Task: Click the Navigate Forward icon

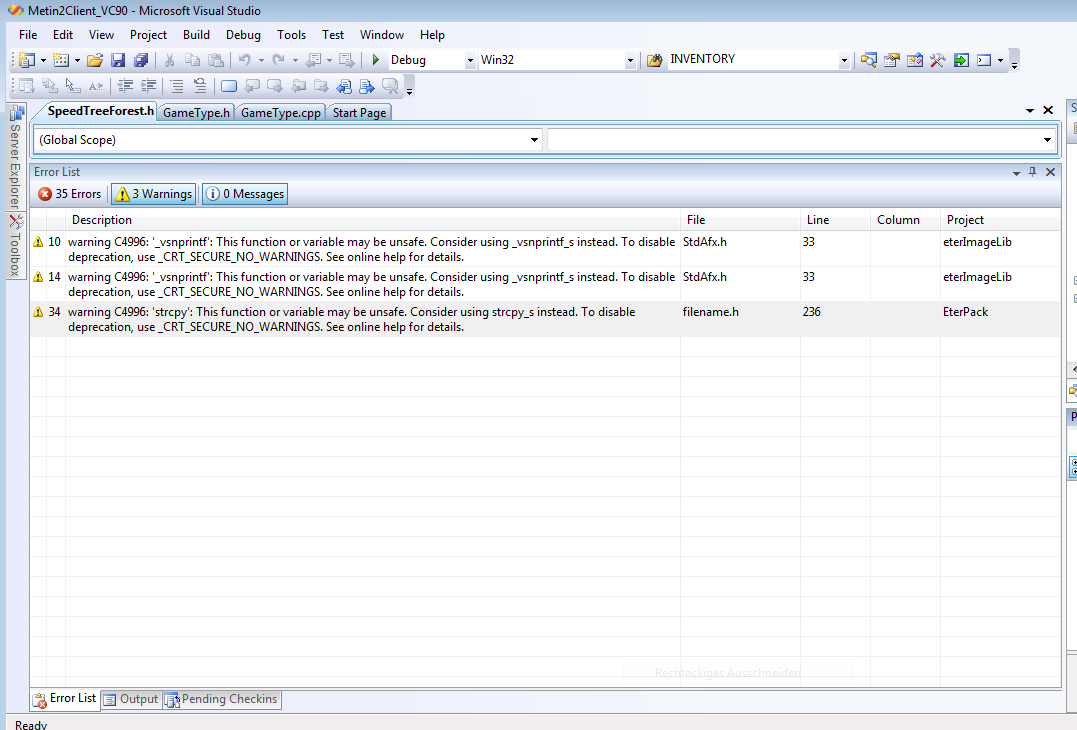Action: (x=347, y=60)
